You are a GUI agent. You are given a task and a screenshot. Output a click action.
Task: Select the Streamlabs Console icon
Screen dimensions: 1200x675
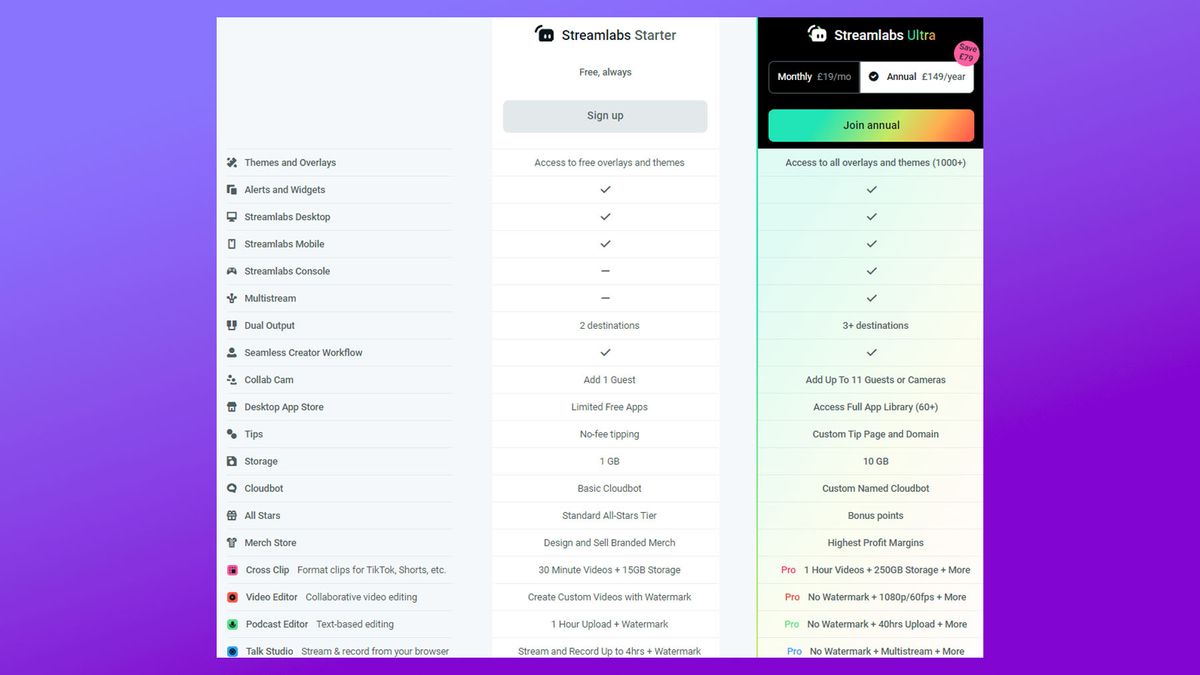click(x=233, y=271)
